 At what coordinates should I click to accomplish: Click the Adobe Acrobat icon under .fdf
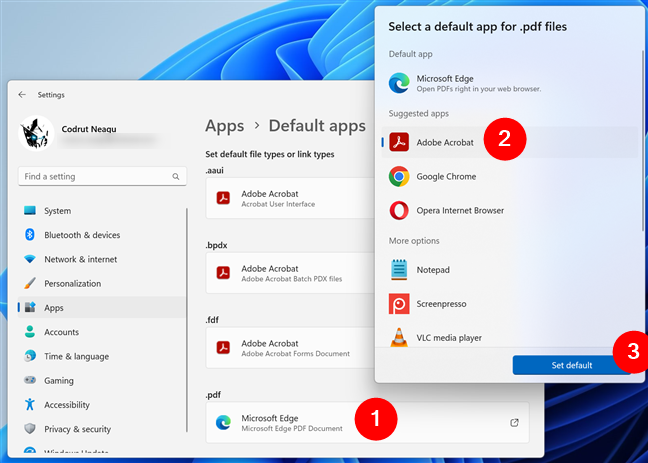pyautogui.click(x=224, y=348)
